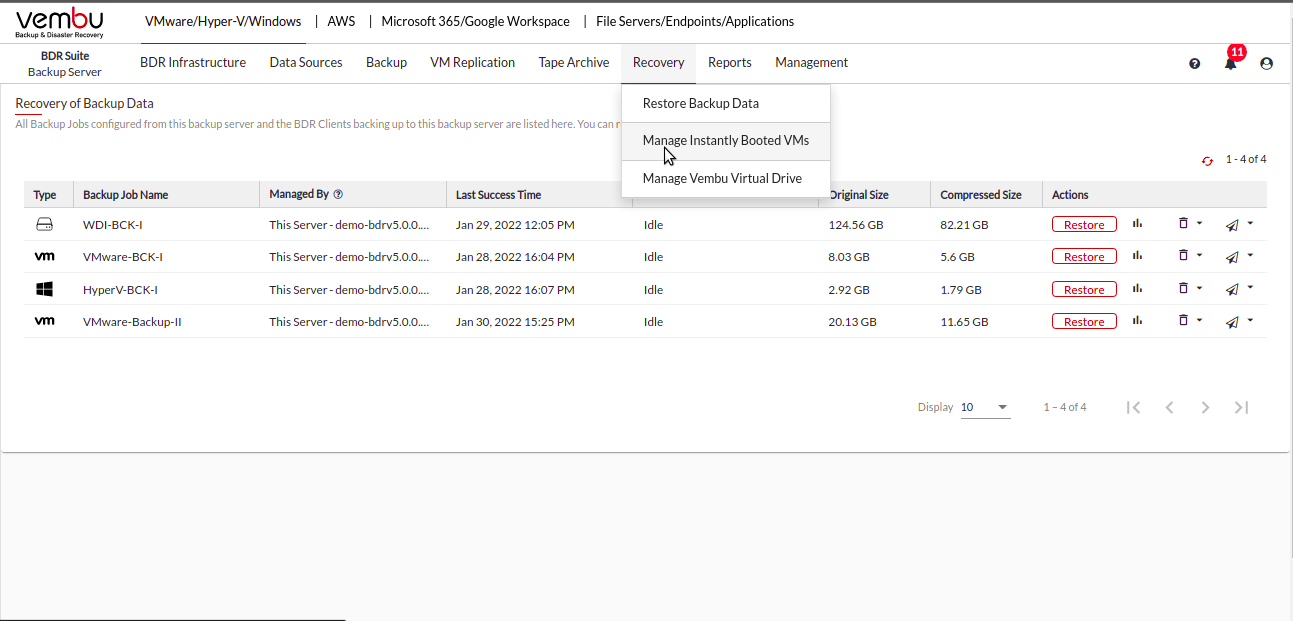Restore the VMware-BCK-I backup job

(1084, 257)
